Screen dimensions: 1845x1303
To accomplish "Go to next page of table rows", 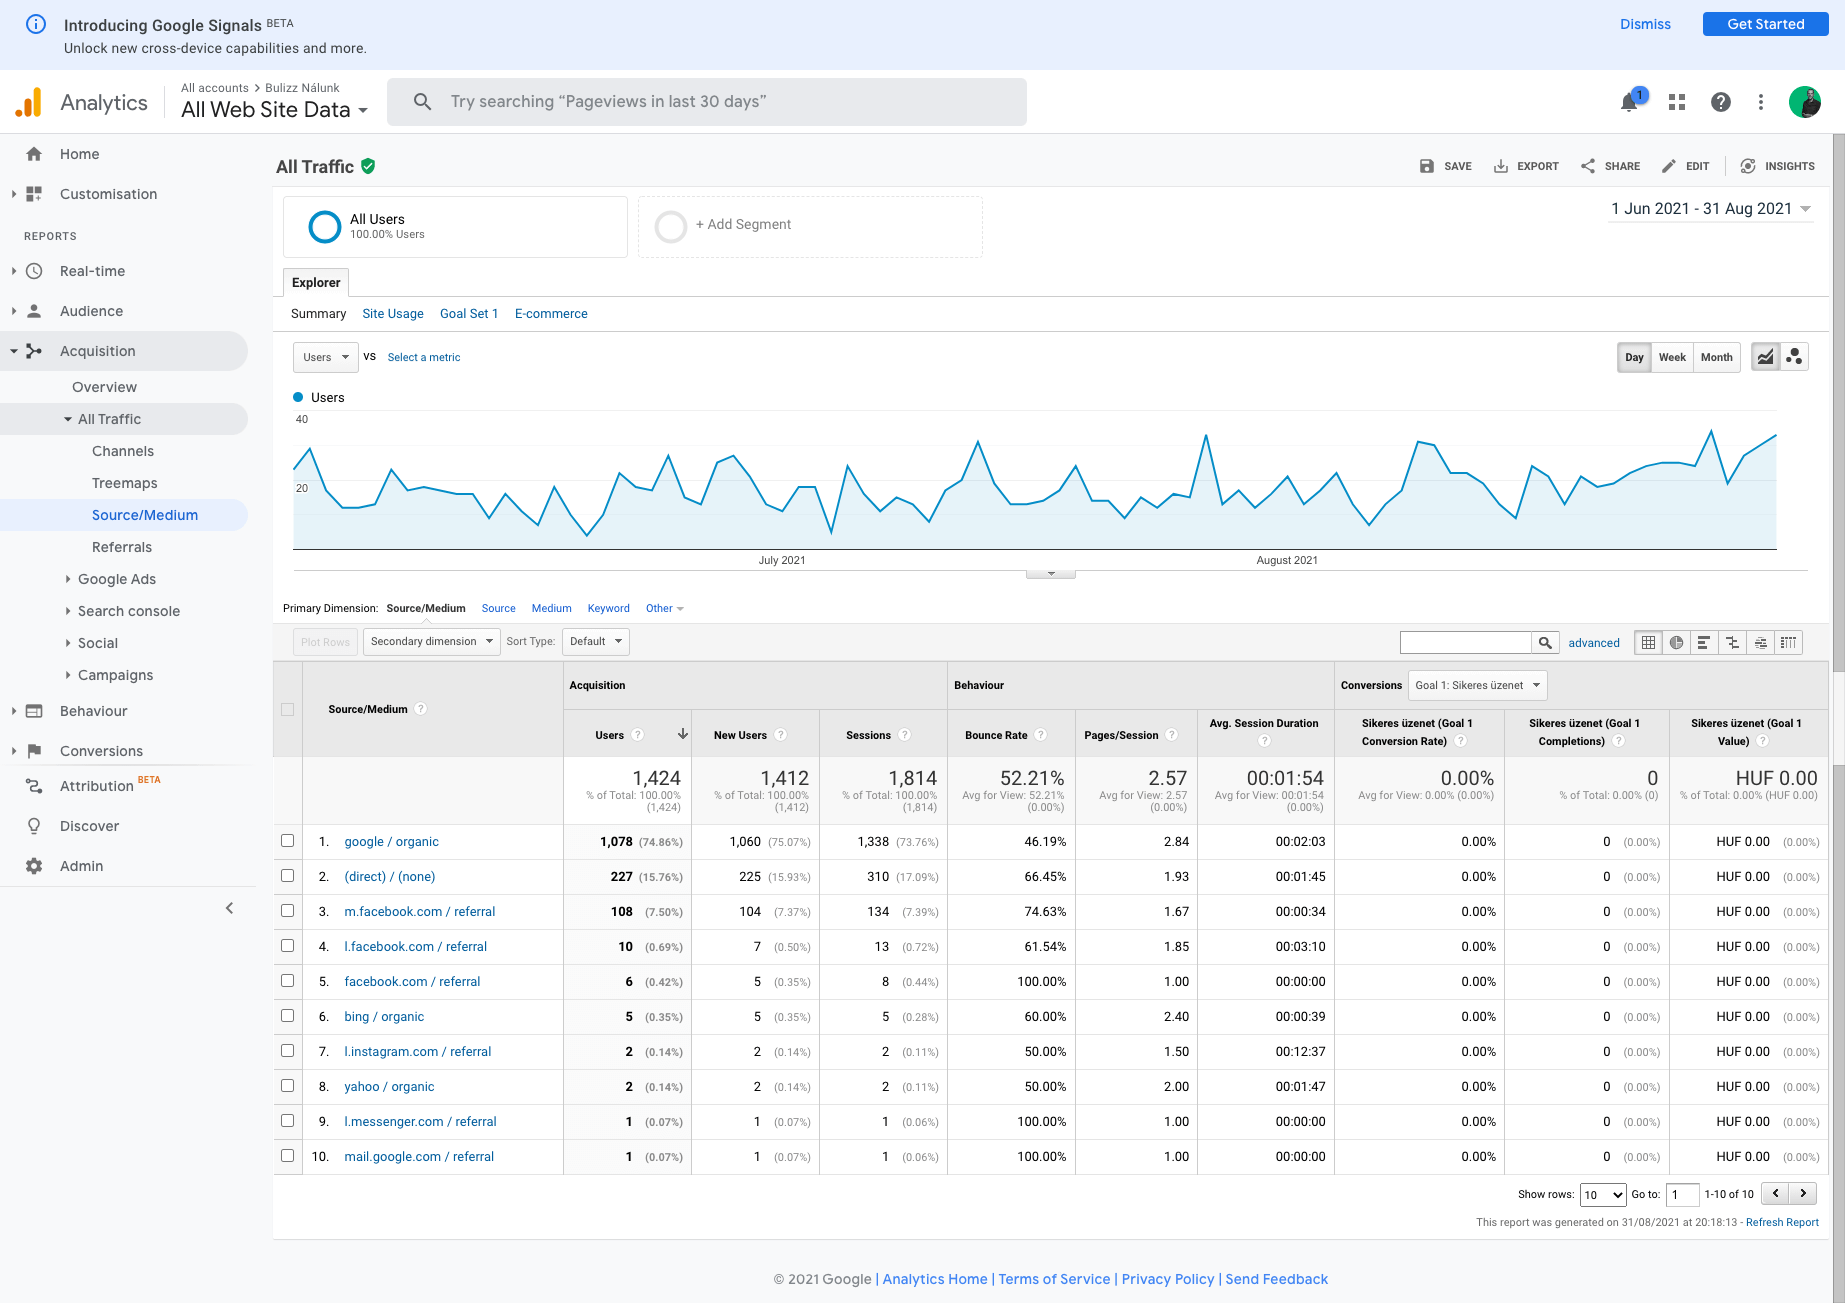I will (x=1803, y=1193).
